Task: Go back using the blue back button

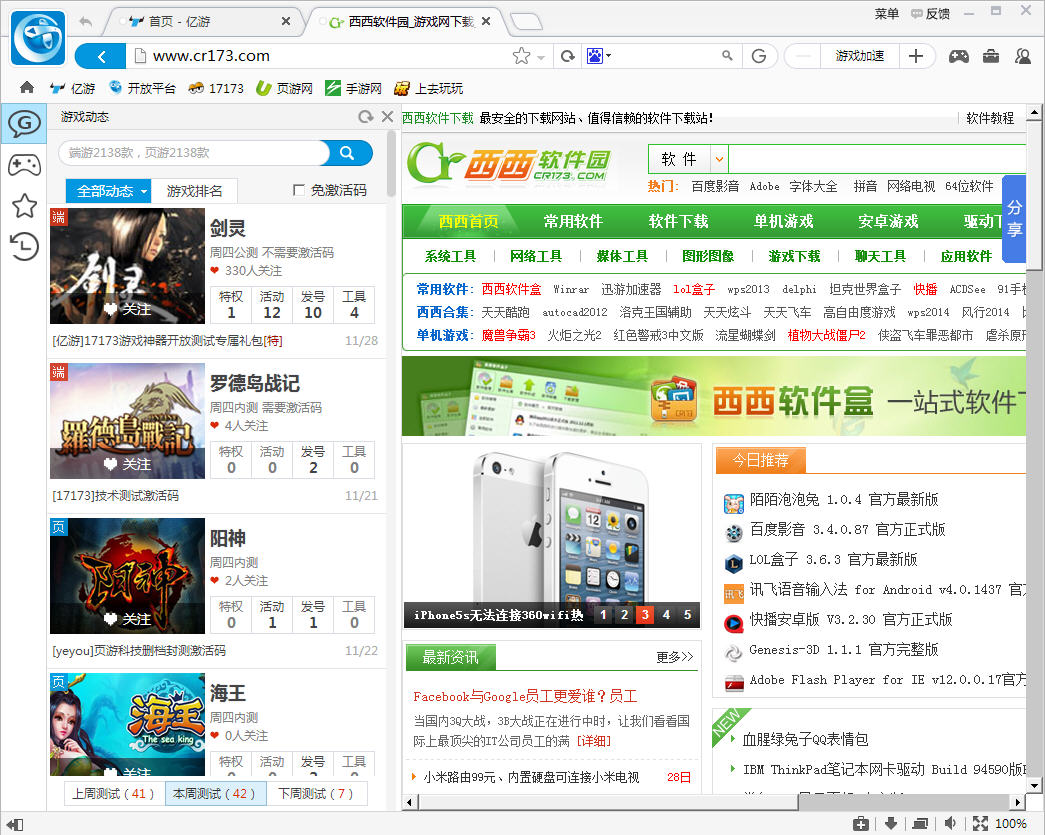Action: 101,57
